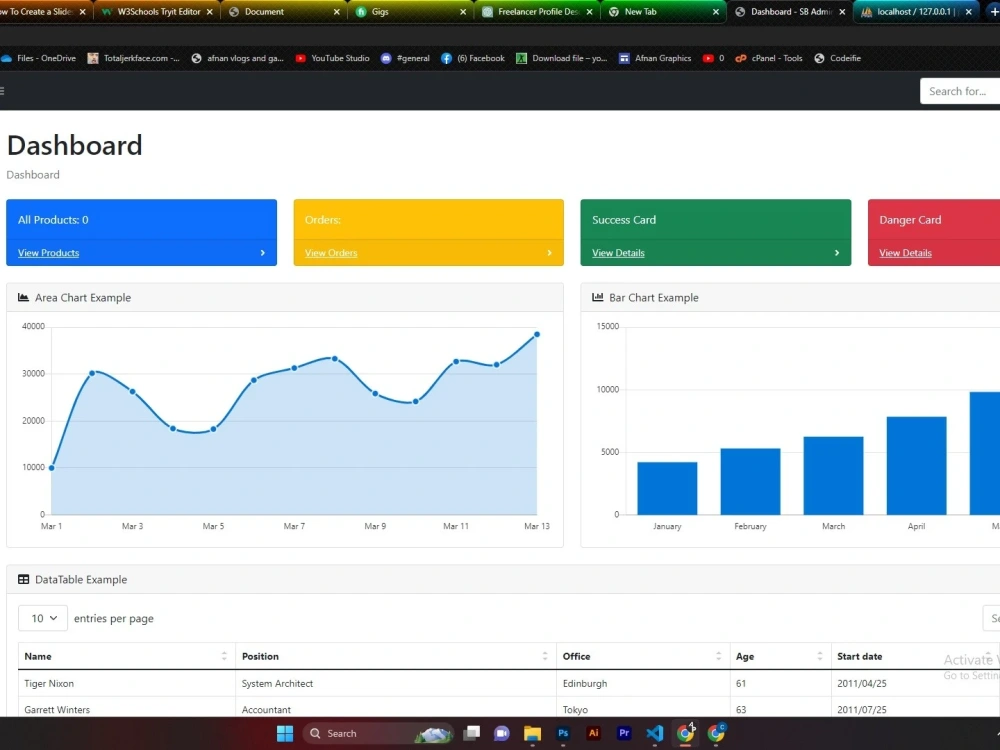
Task: Click the Name column header
Action: tap(126, 656)
